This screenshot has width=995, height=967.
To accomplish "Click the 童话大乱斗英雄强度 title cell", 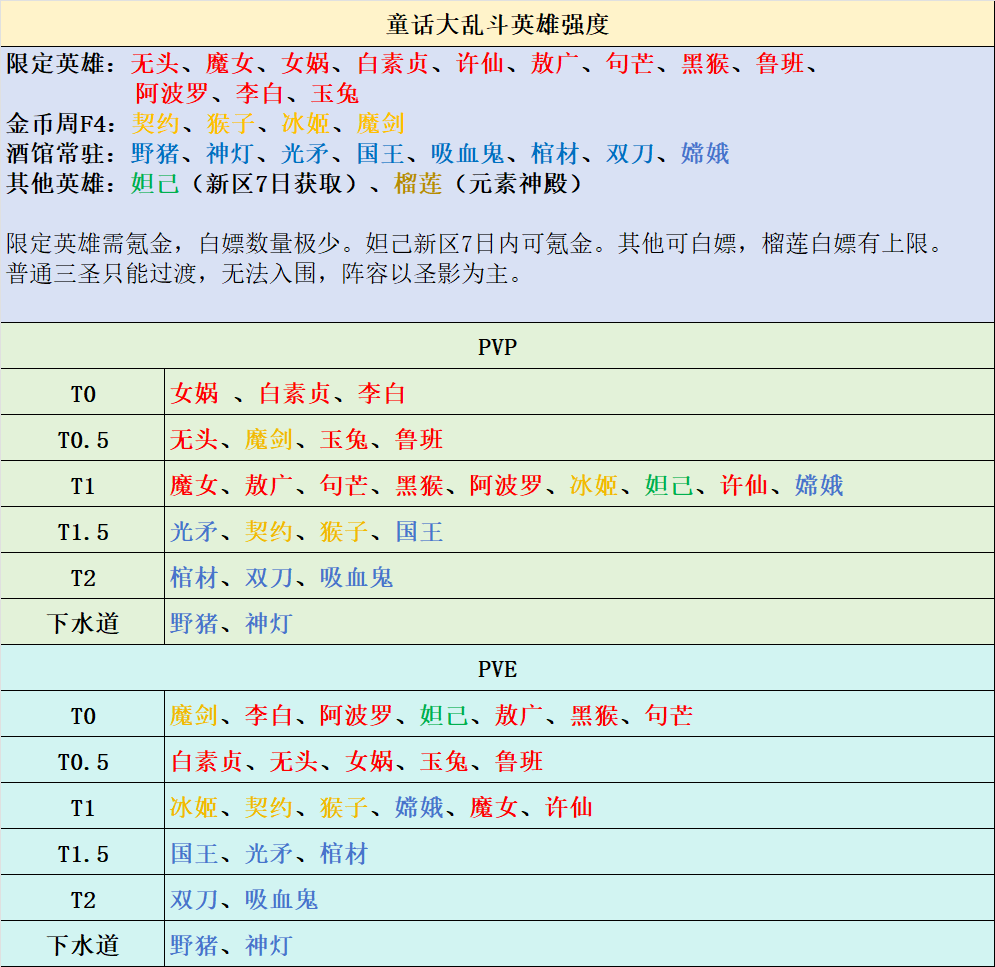I will click(497, 23).
